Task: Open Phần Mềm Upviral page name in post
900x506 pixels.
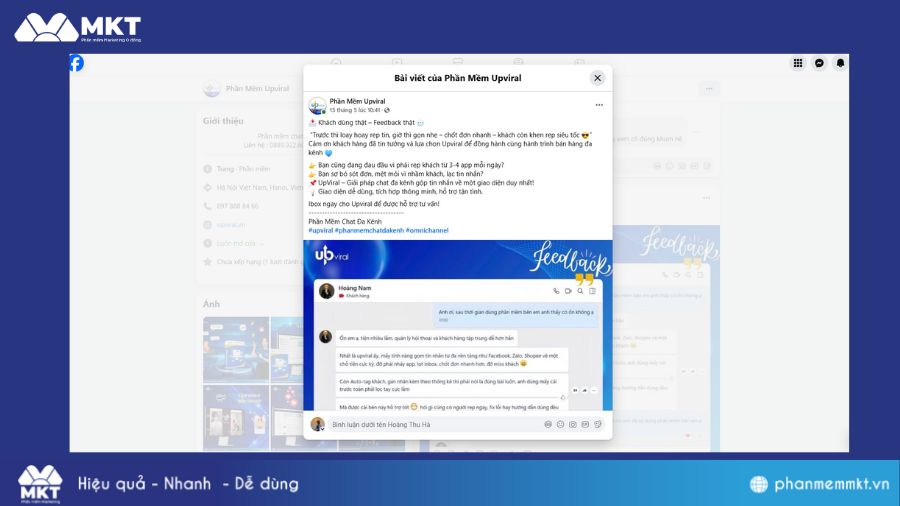Action: (x=357, y=102)
